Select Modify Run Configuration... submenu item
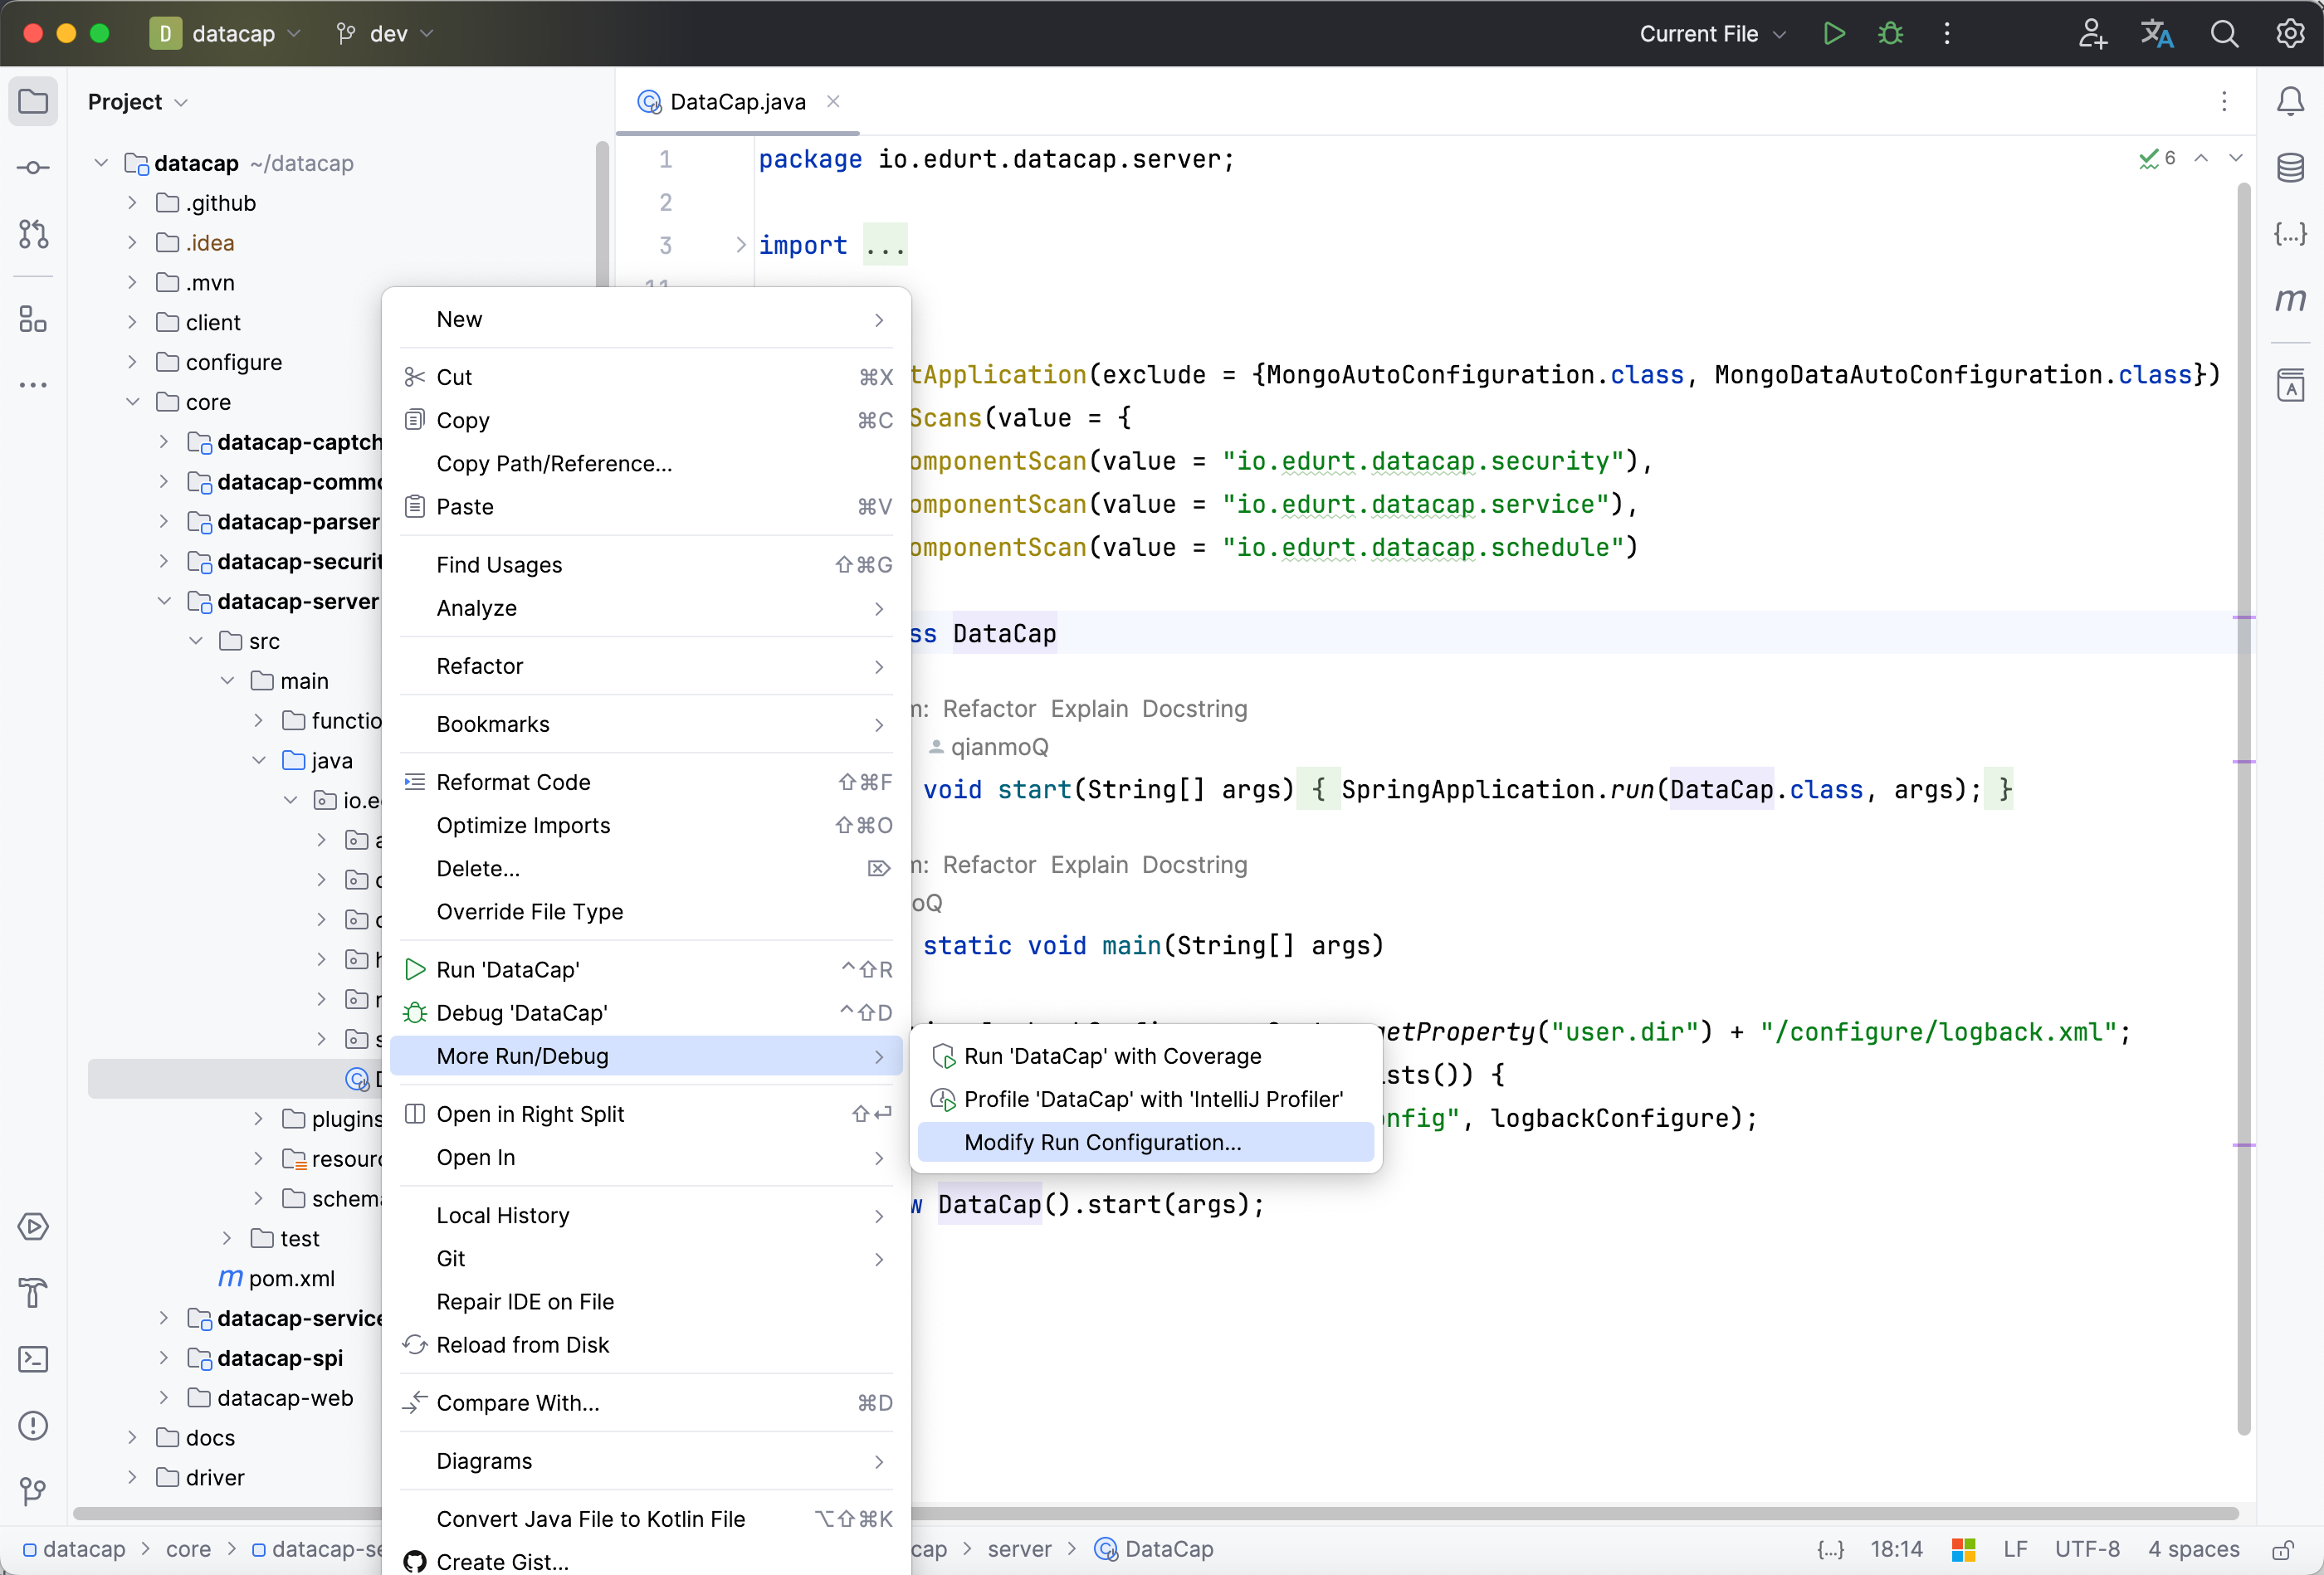This screenshot has width=2324, height=1575. coord(1145,1142)
